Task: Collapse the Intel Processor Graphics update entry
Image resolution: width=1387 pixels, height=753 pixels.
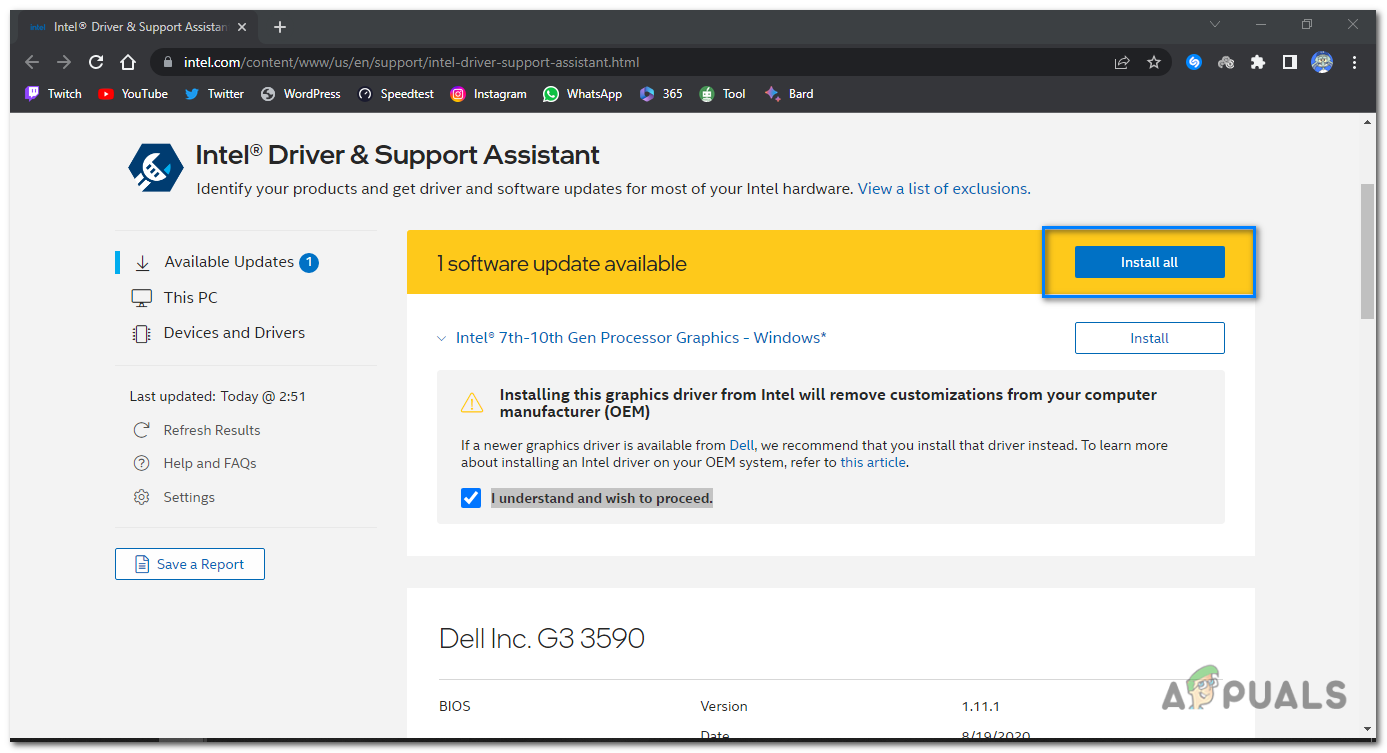Action: point(442,338)
